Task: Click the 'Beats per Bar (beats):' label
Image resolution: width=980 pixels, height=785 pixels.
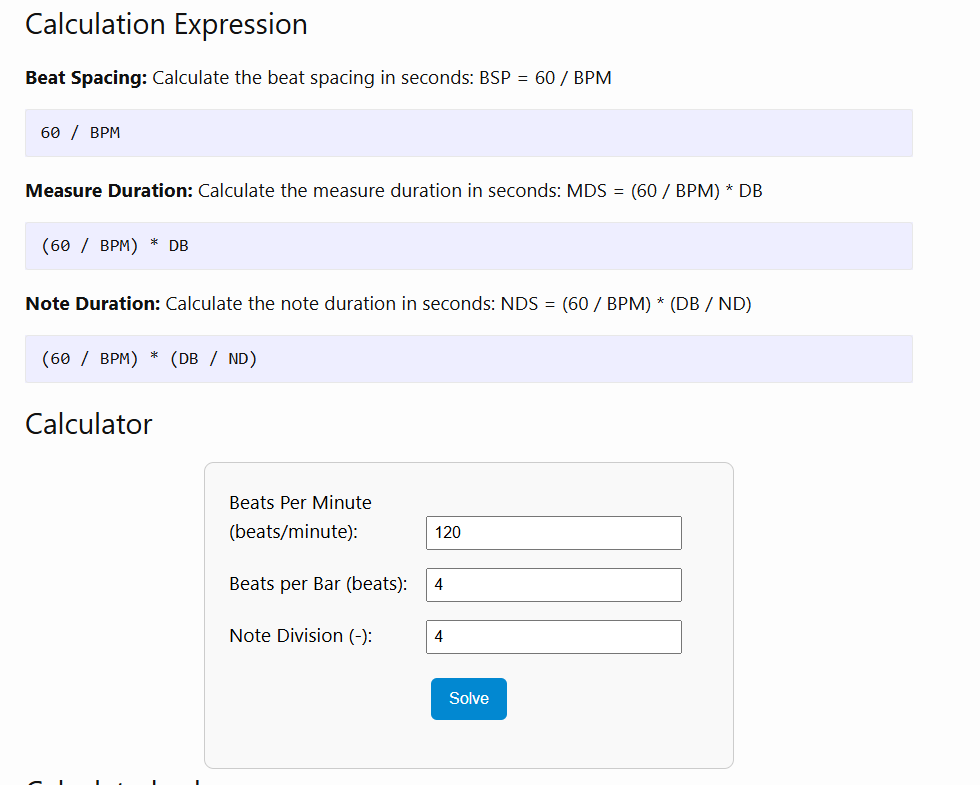Action: point(318,584)
